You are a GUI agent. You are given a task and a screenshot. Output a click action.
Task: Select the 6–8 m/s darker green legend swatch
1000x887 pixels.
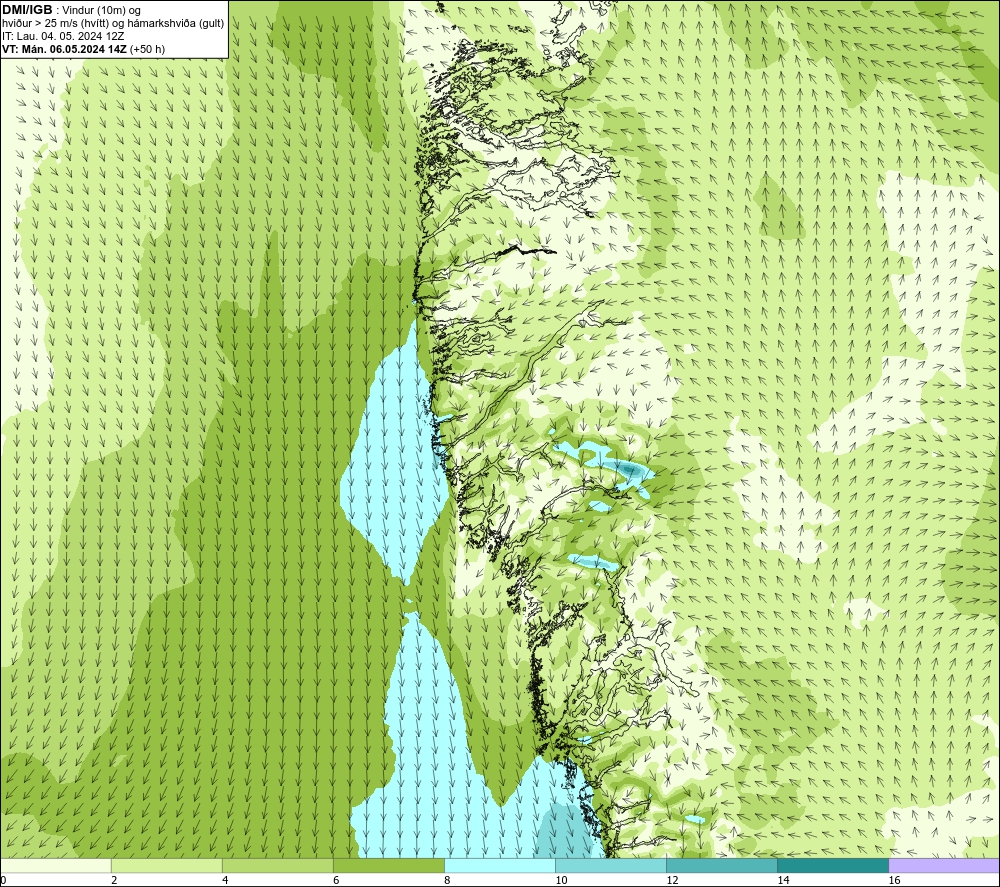point(388,865)
